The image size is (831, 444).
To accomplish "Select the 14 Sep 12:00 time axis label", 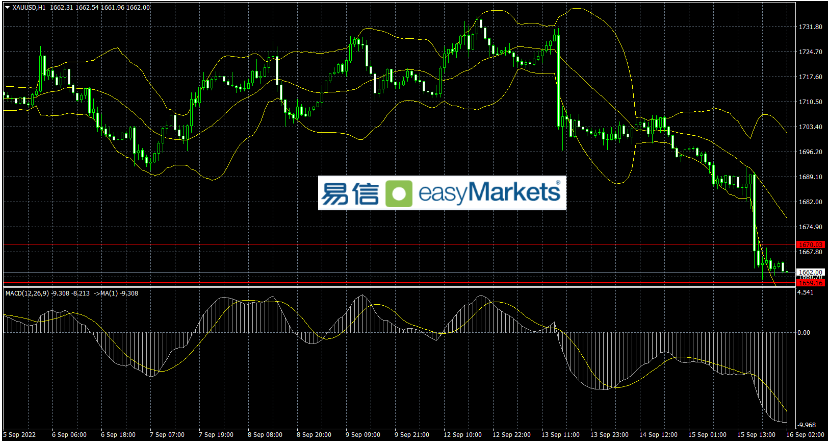I will pyautogui.click(x=661, y=434).
